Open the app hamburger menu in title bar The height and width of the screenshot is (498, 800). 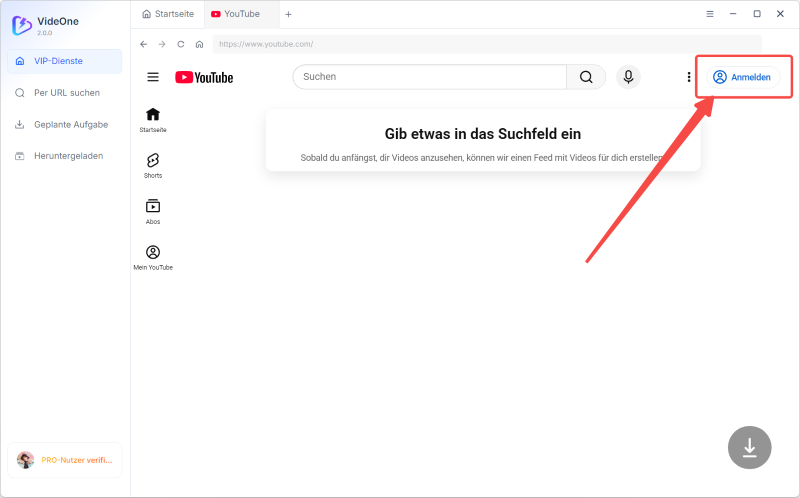tap(710, 14)
